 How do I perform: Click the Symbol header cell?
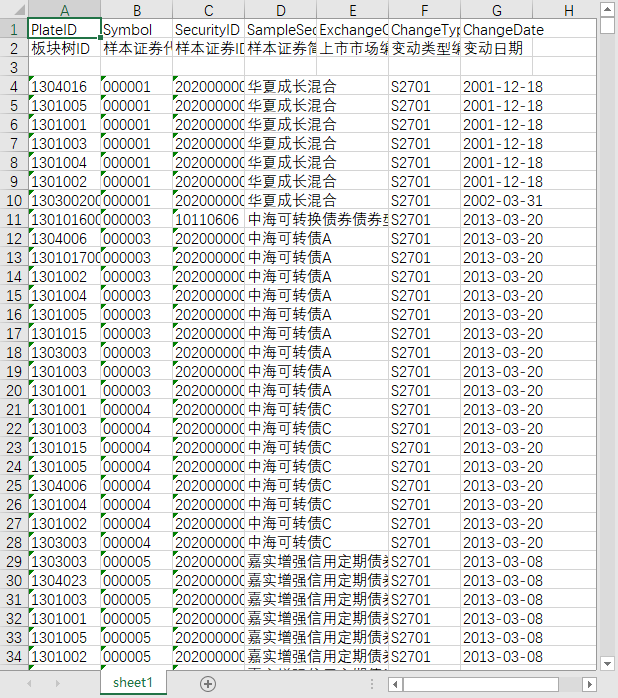137,29
